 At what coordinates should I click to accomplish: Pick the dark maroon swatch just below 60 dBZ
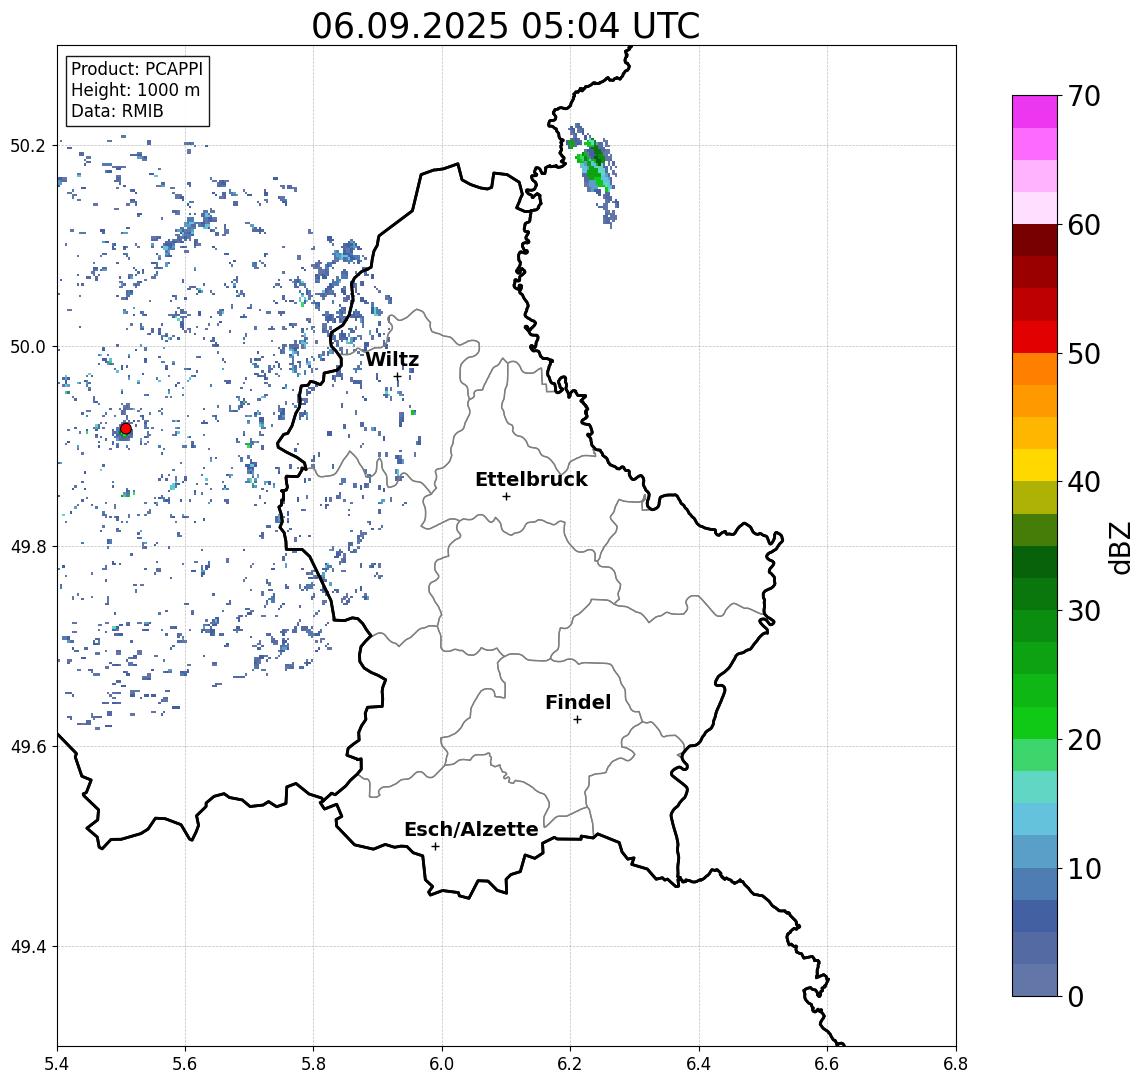[1035, 240]
